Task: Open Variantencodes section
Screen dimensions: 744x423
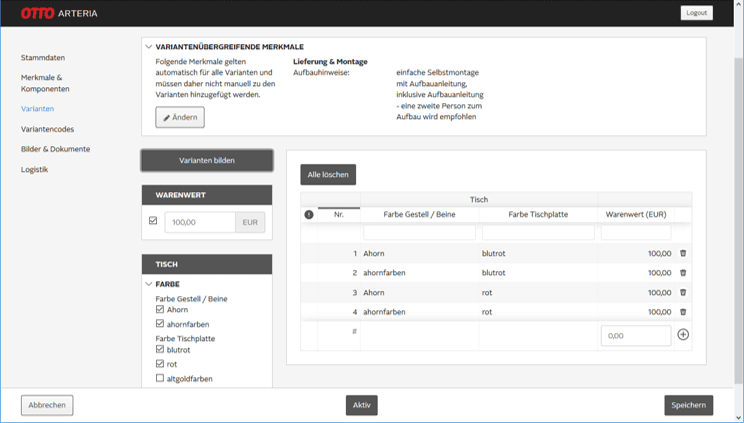Action: (x=47, y=129)
